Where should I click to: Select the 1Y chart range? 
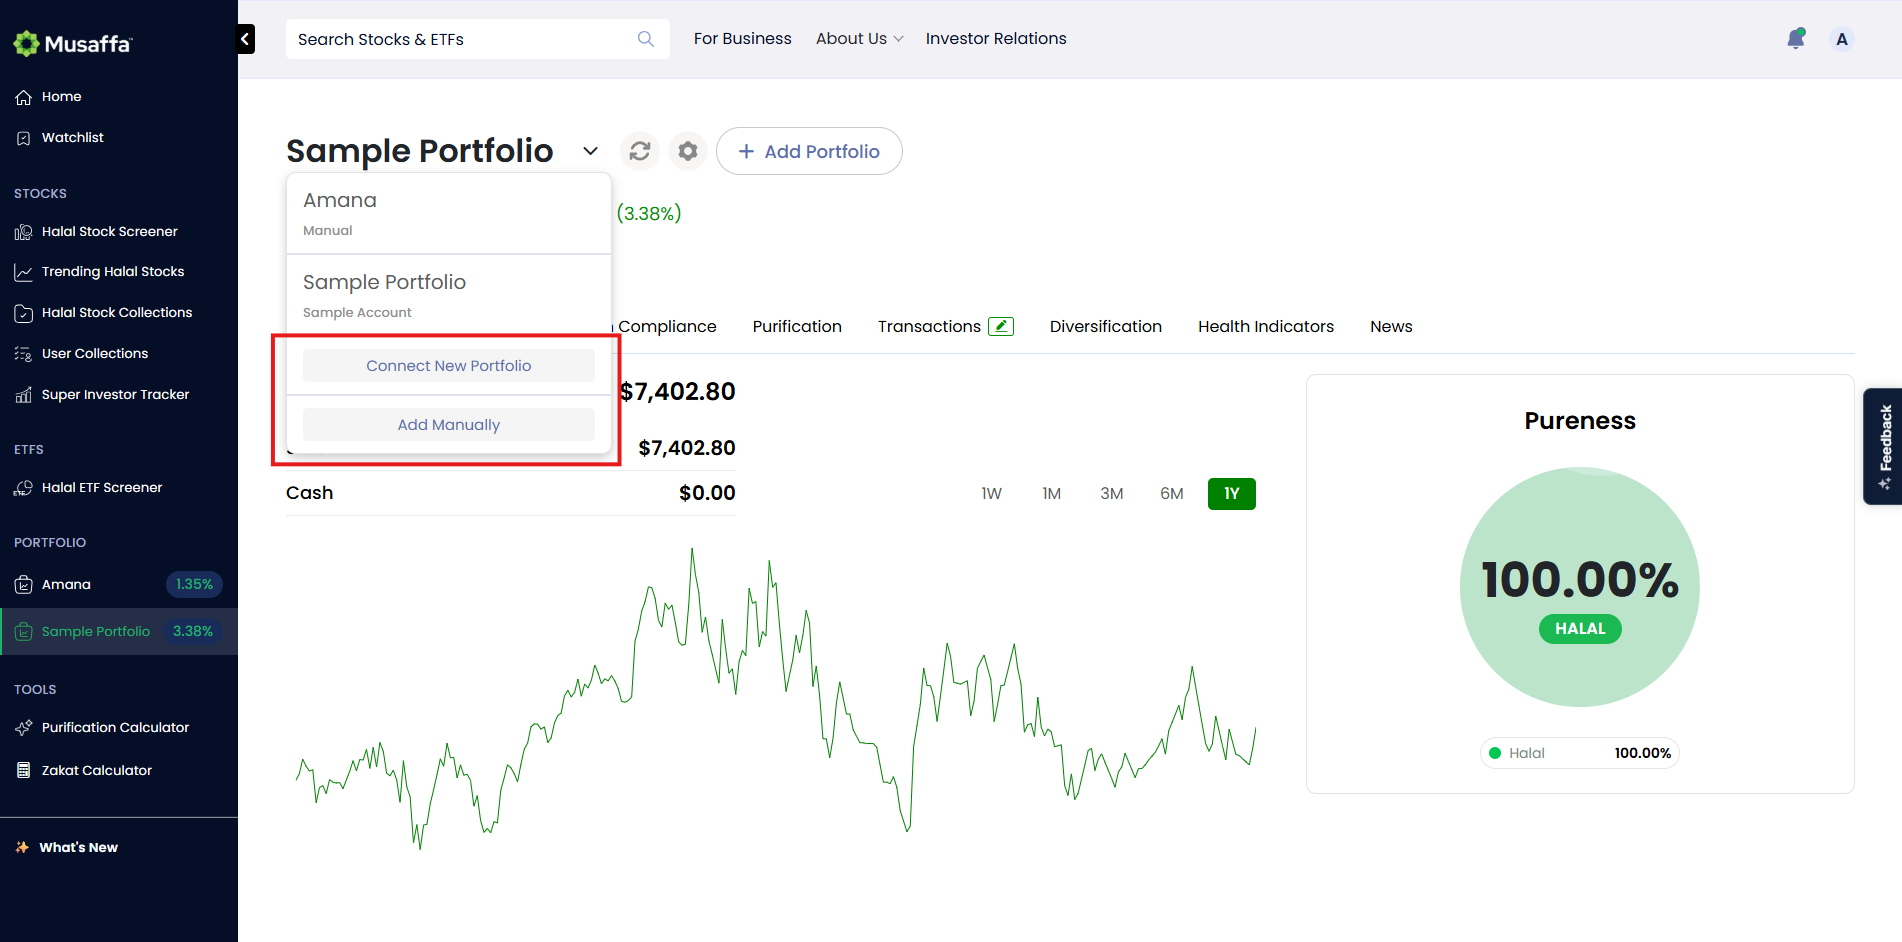point(1232,494)
